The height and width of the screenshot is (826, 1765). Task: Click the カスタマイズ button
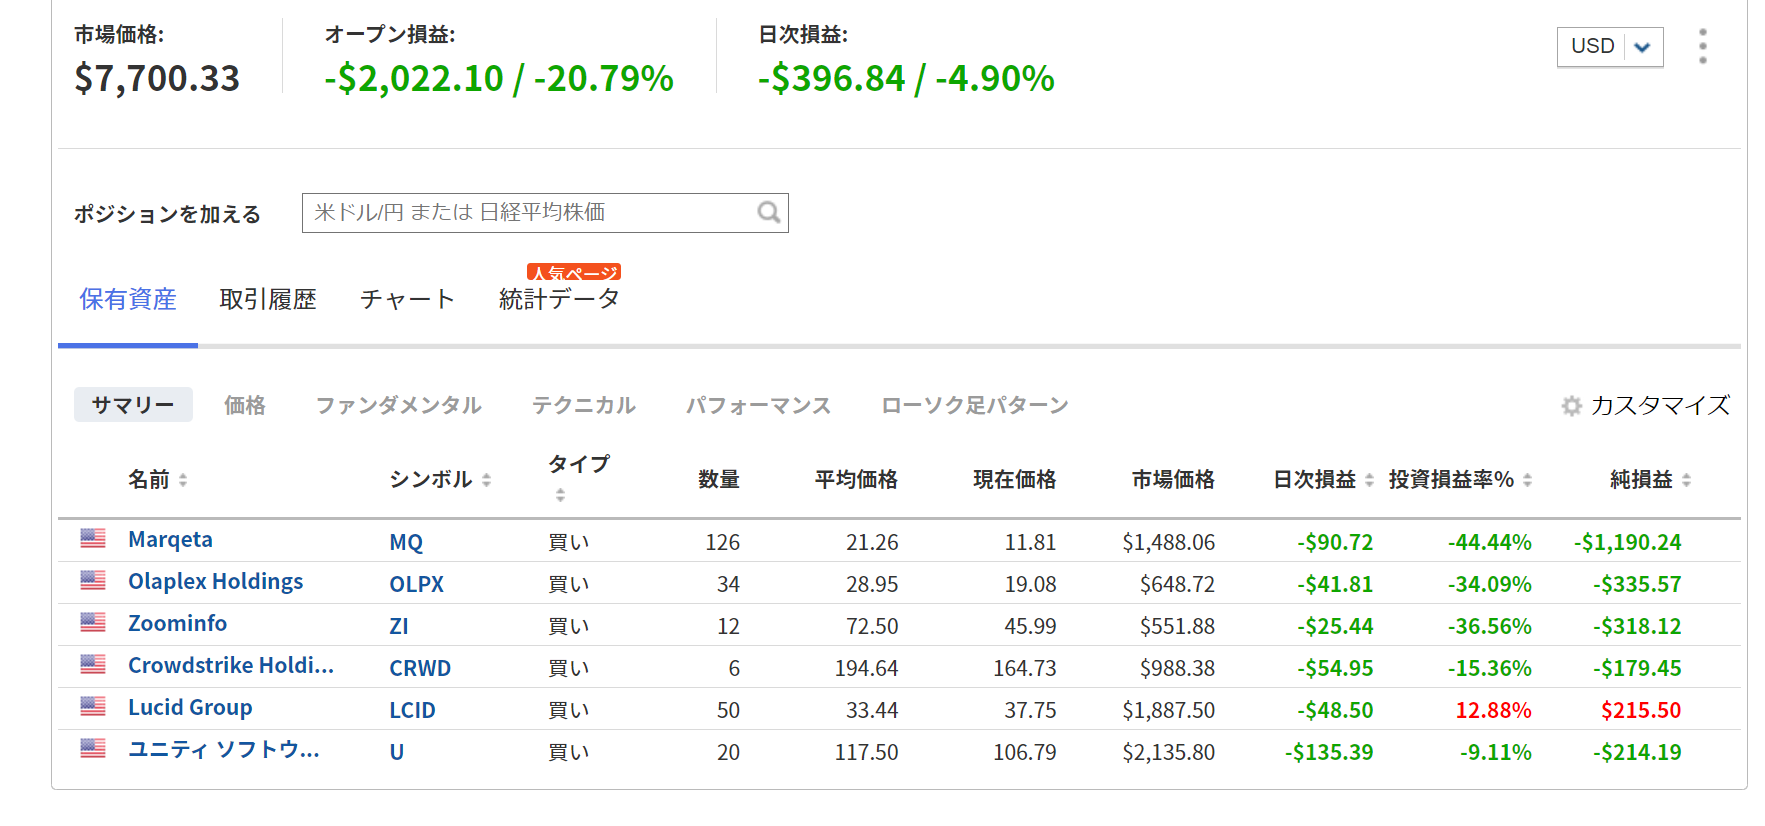click(x=1646, y=405)
